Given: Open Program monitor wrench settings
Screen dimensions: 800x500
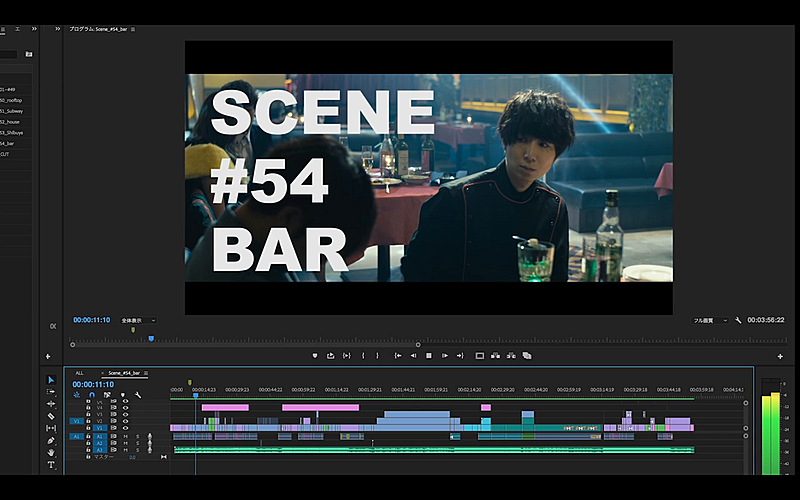Looking at the screenshot, I should [738, 321].
